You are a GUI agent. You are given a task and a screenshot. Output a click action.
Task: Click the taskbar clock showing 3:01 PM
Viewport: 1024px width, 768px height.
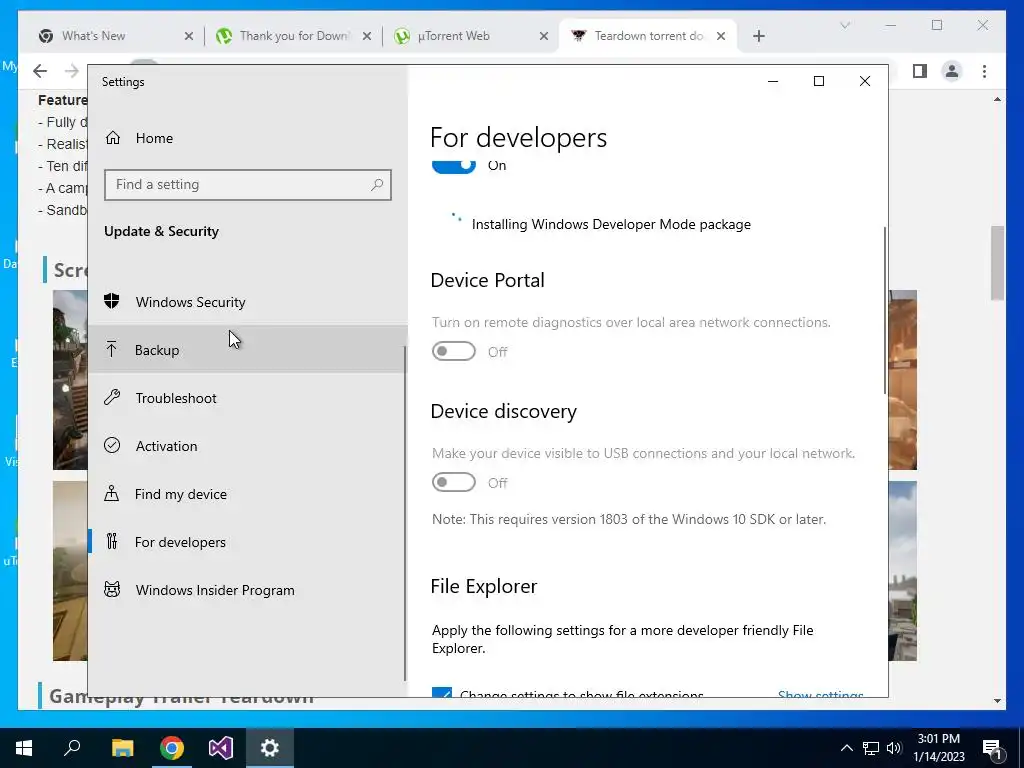pyautogui.click(x=938, y=748)
